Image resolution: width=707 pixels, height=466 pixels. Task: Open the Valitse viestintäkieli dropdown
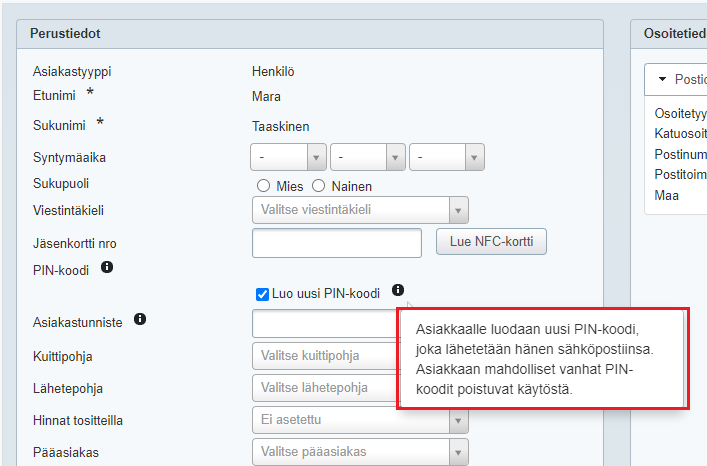[360, 210]
